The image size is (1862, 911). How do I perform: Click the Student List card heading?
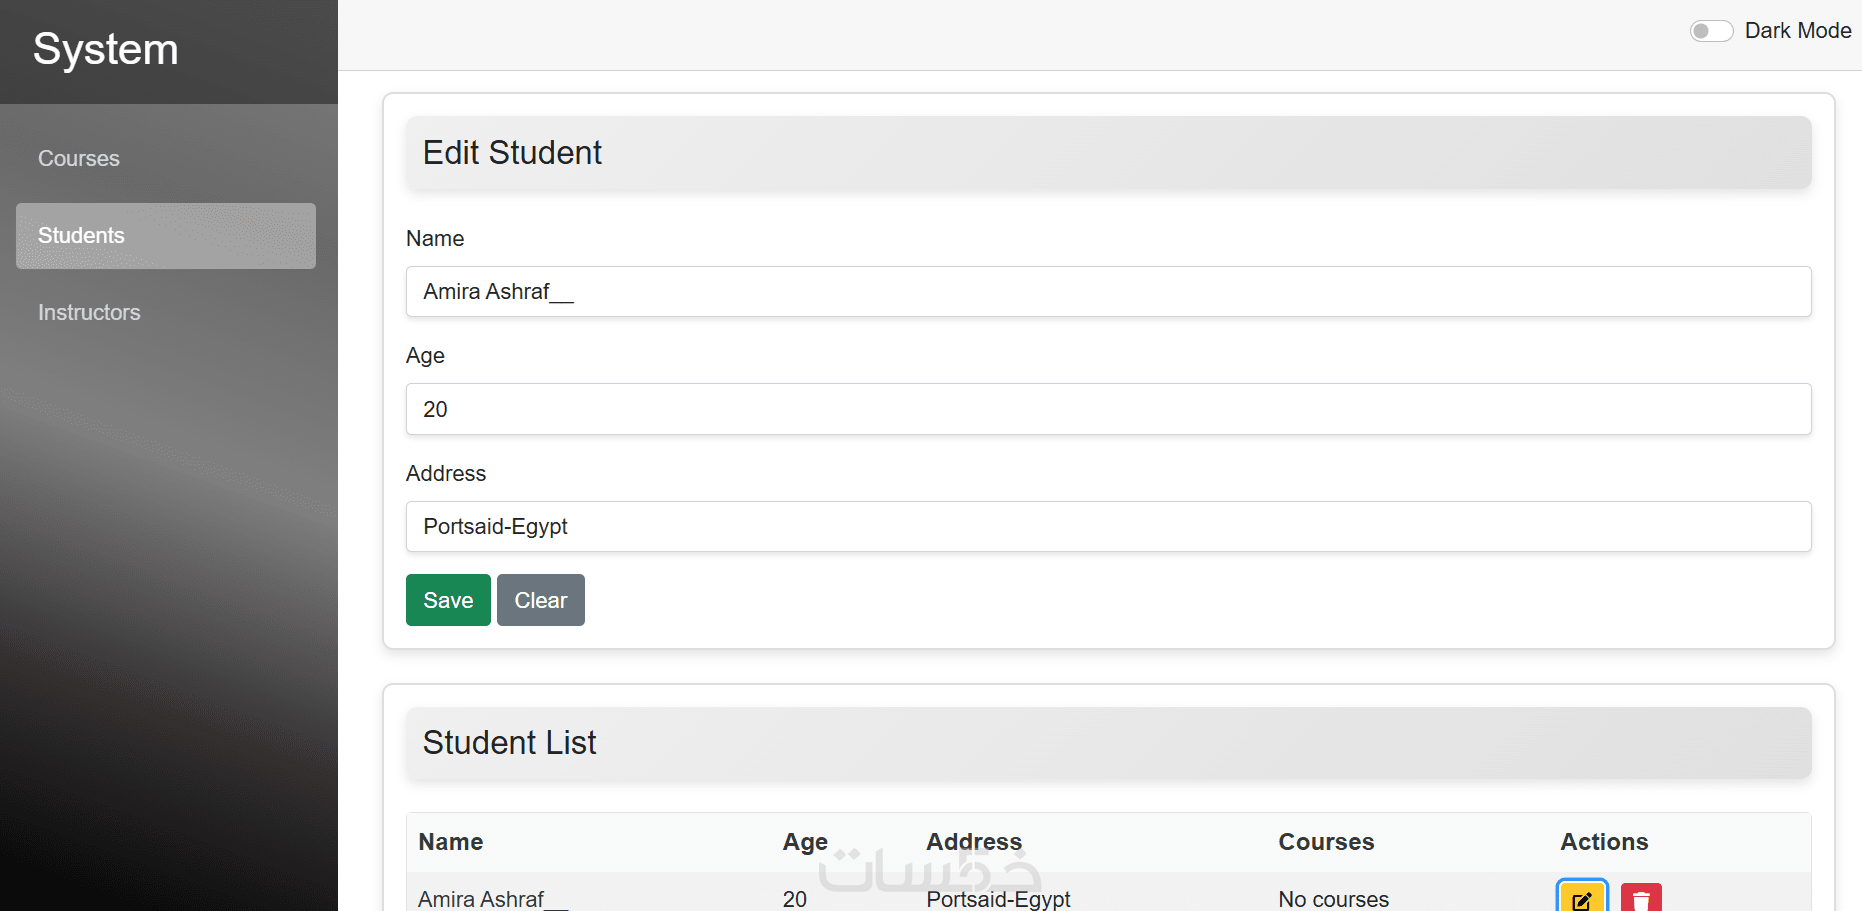click(x=509, y=743)
